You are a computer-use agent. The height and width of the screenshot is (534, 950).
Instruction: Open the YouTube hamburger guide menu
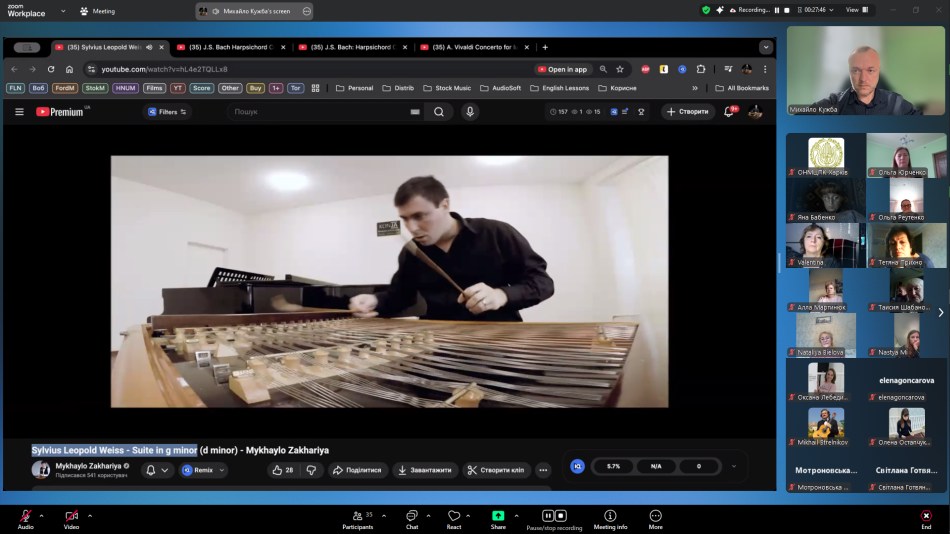(19, 112)
